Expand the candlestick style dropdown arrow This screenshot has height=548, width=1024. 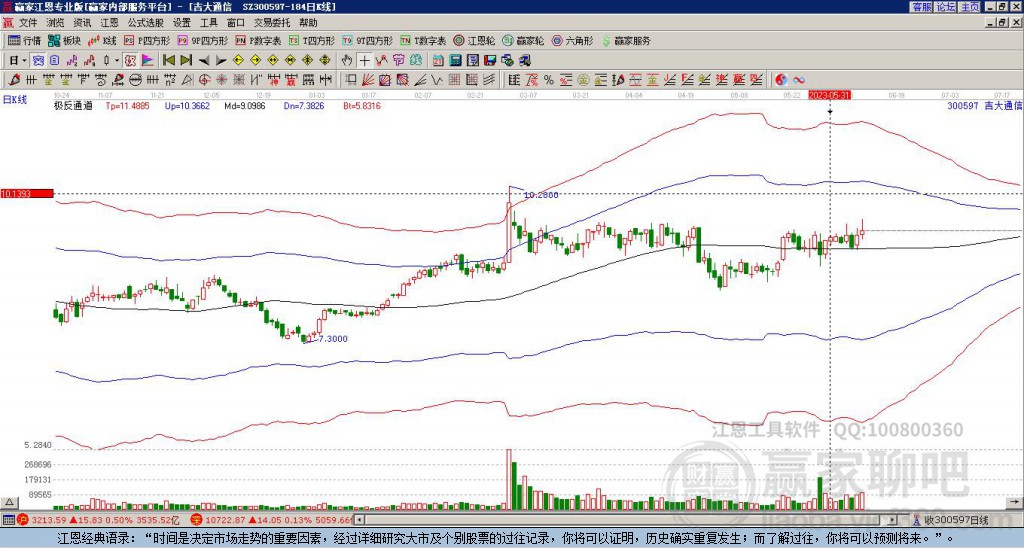point(117,61)
